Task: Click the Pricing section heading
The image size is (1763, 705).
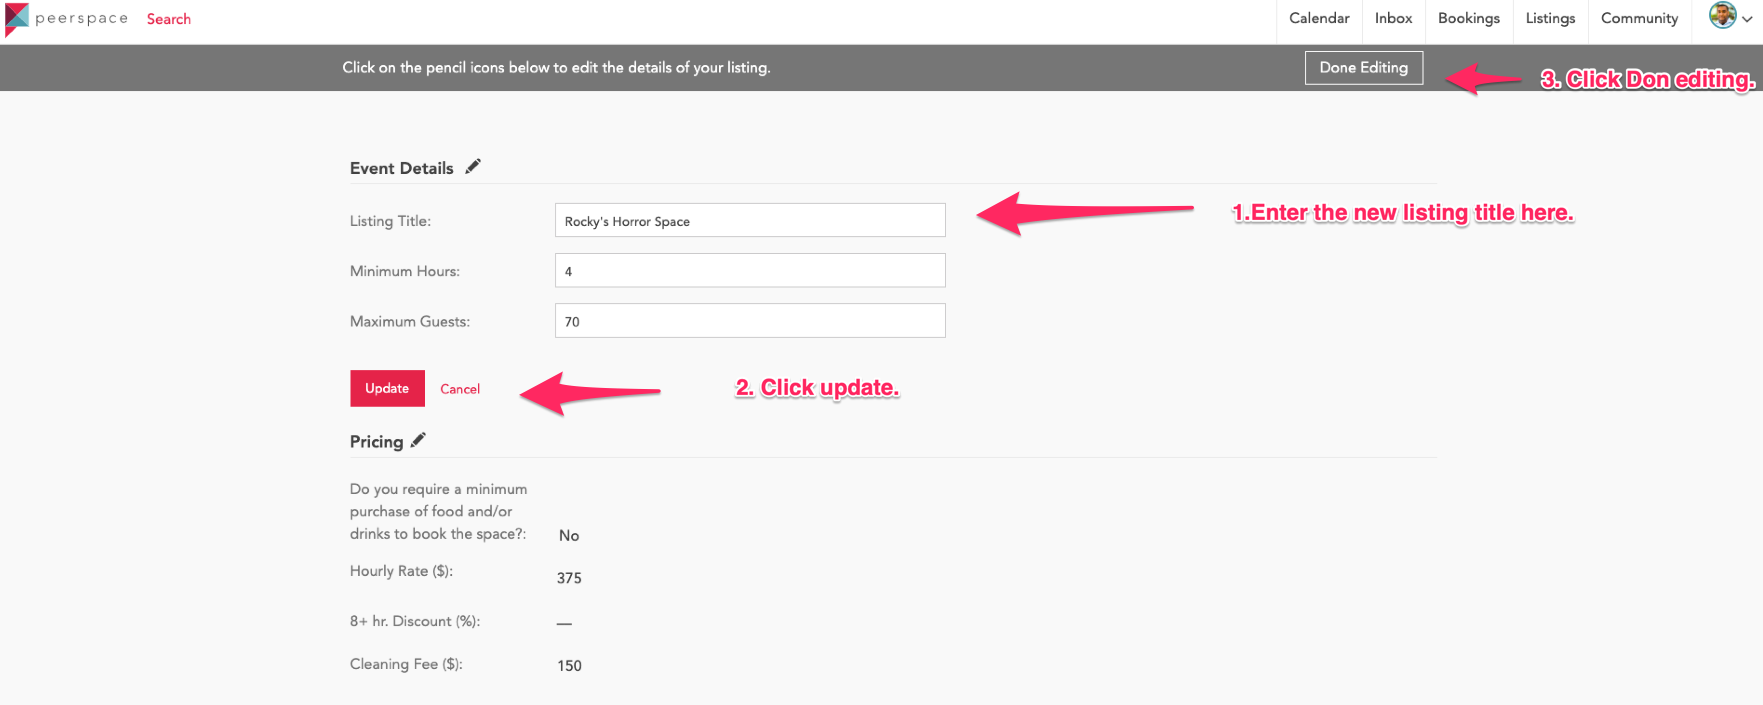Action: [x=376, y=442]
